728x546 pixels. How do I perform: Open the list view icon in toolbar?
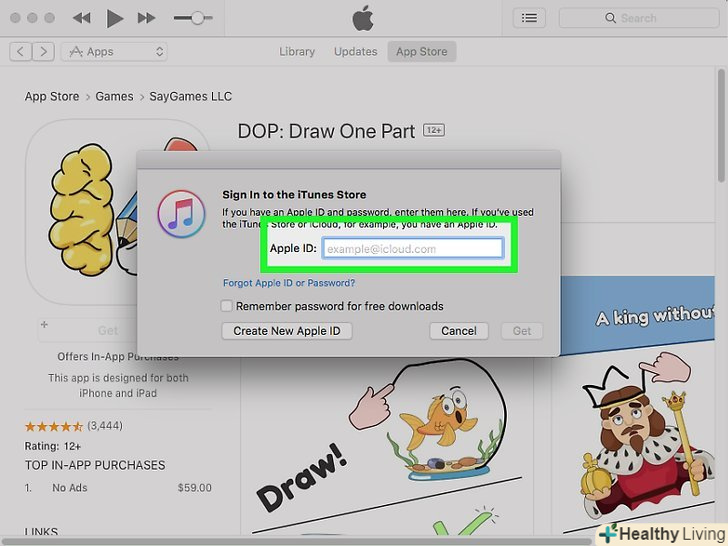coord(529,18)
